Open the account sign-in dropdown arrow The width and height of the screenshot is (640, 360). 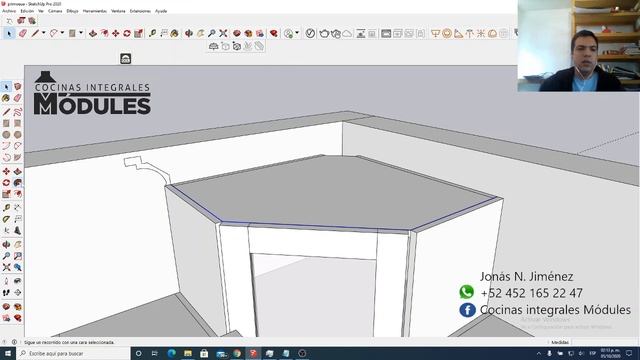[x=297, y=33]
